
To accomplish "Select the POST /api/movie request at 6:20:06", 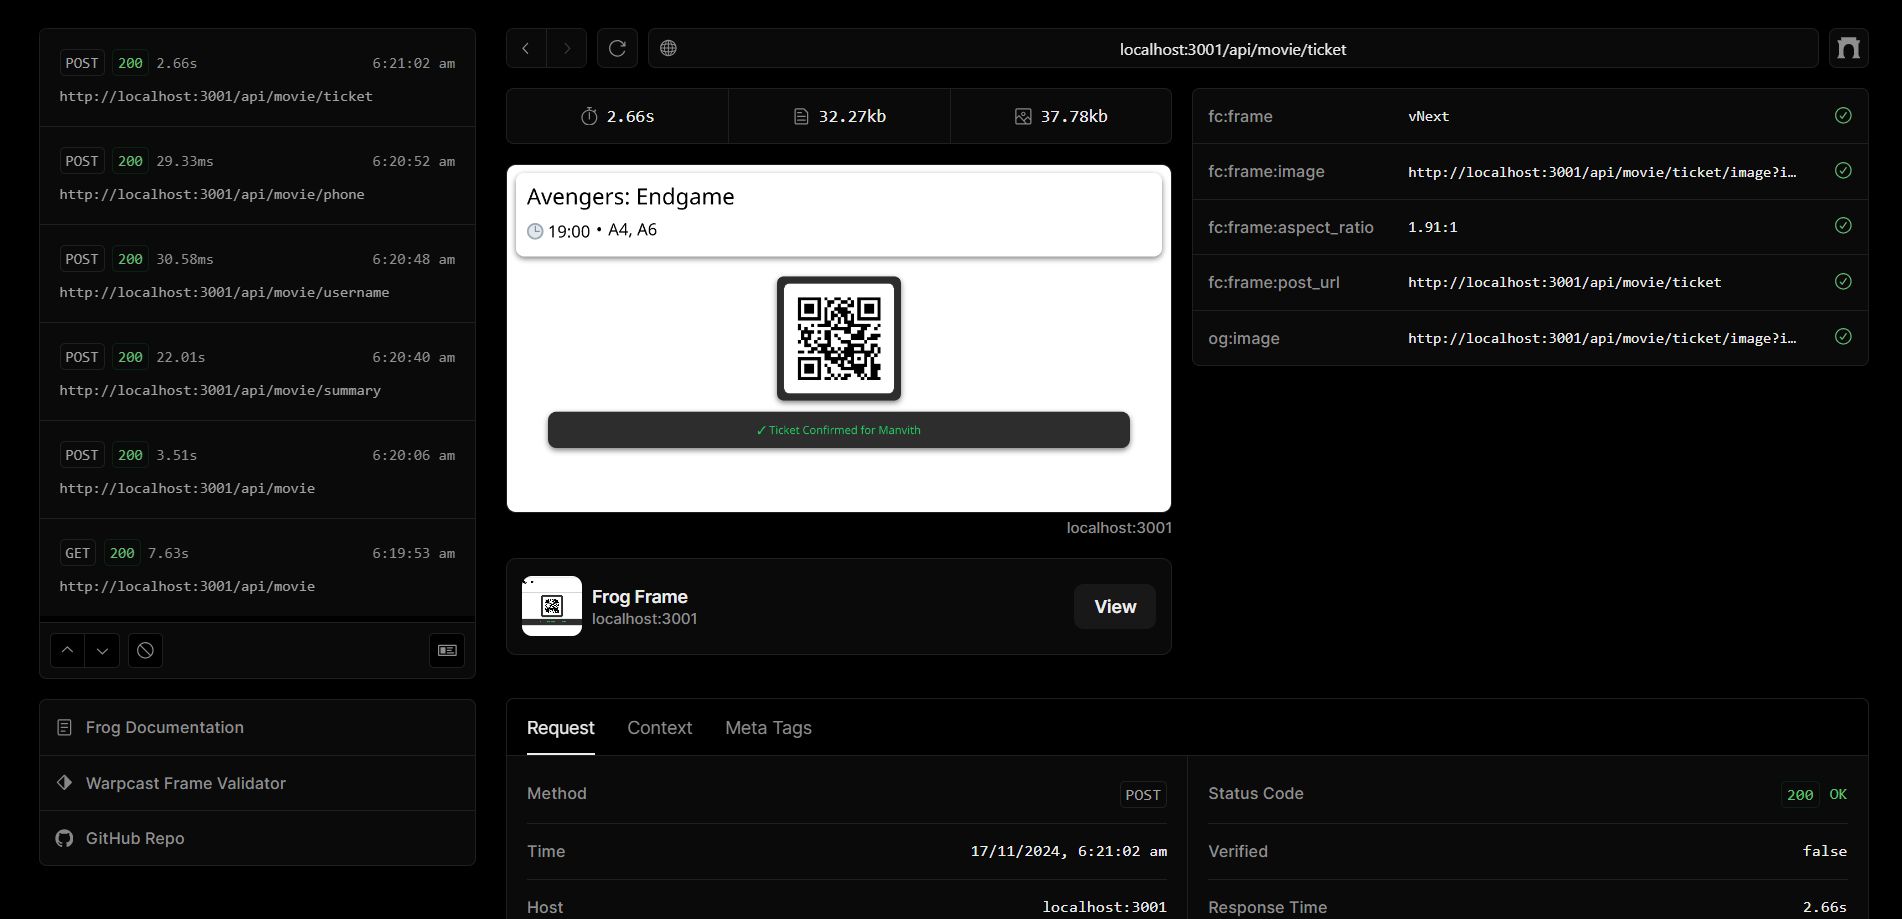I will coord(257,470).
